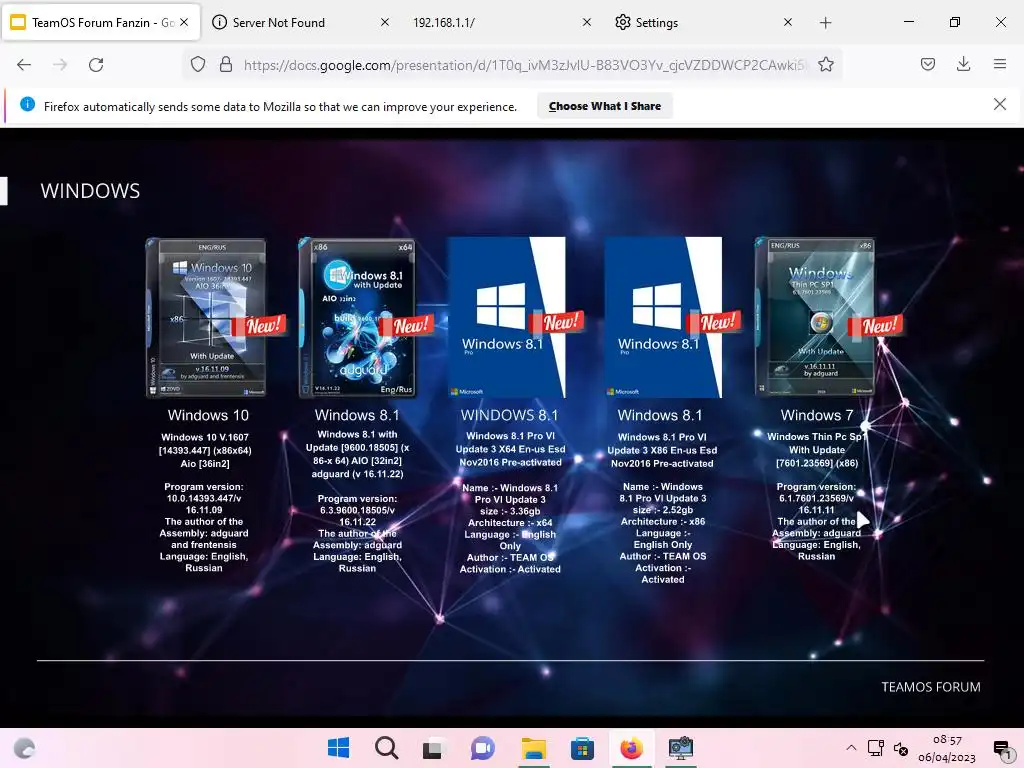The image size is (1024, 768).
Task: Open a new browser tab
Action: [x=825, y=23]
